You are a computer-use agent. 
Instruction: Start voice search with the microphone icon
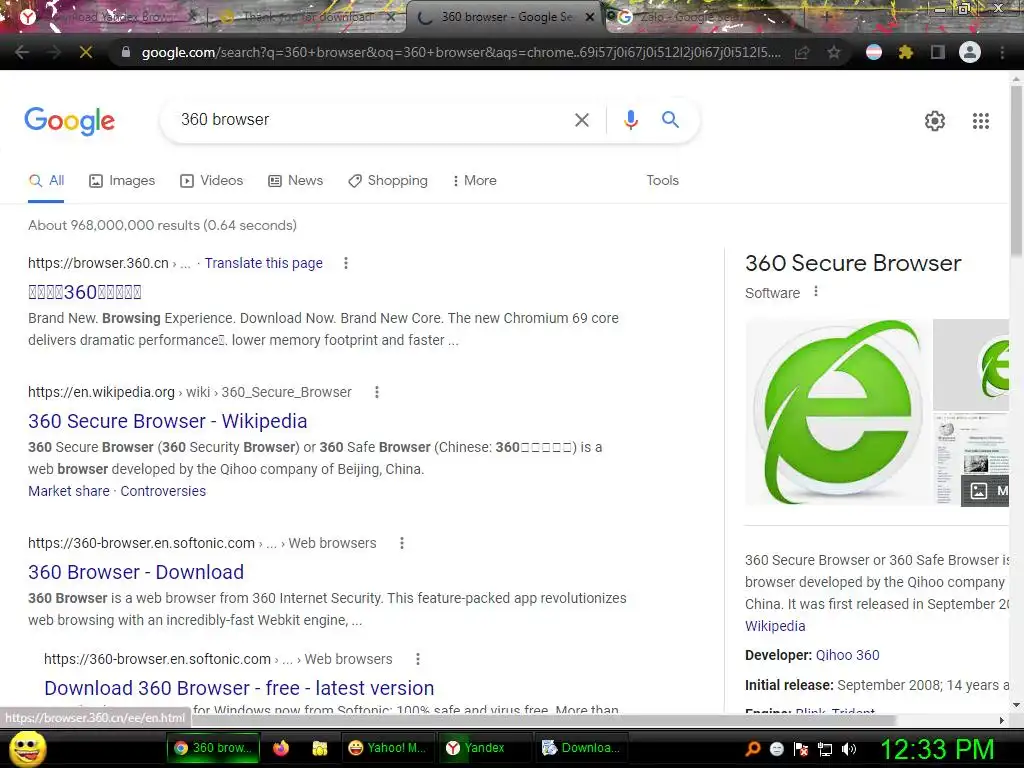coord(630,120)
